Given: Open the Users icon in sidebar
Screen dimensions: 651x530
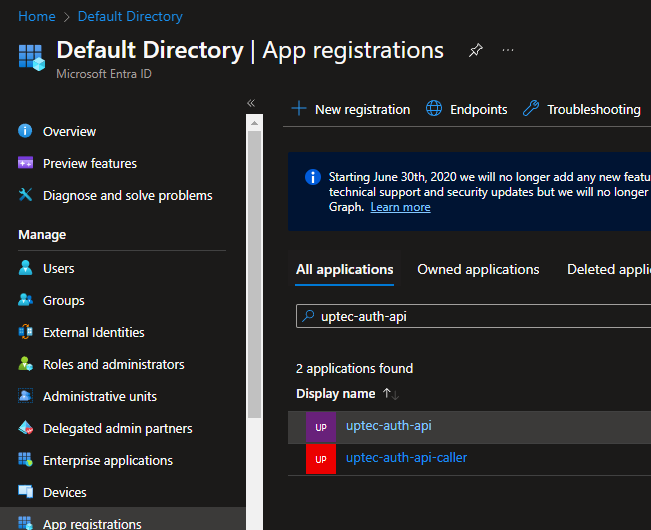Looking at the screenshot, I should 26,268.
